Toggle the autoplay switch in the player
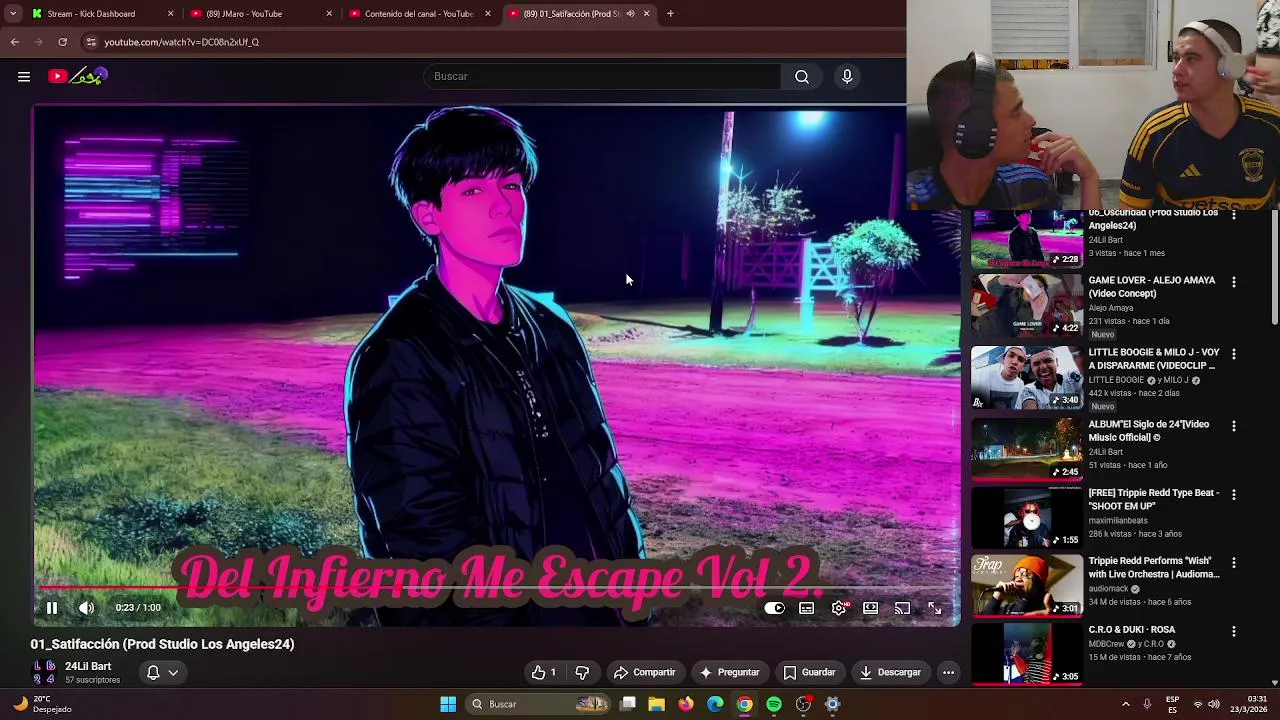The image size is (1280, 720). coord(774,608)
